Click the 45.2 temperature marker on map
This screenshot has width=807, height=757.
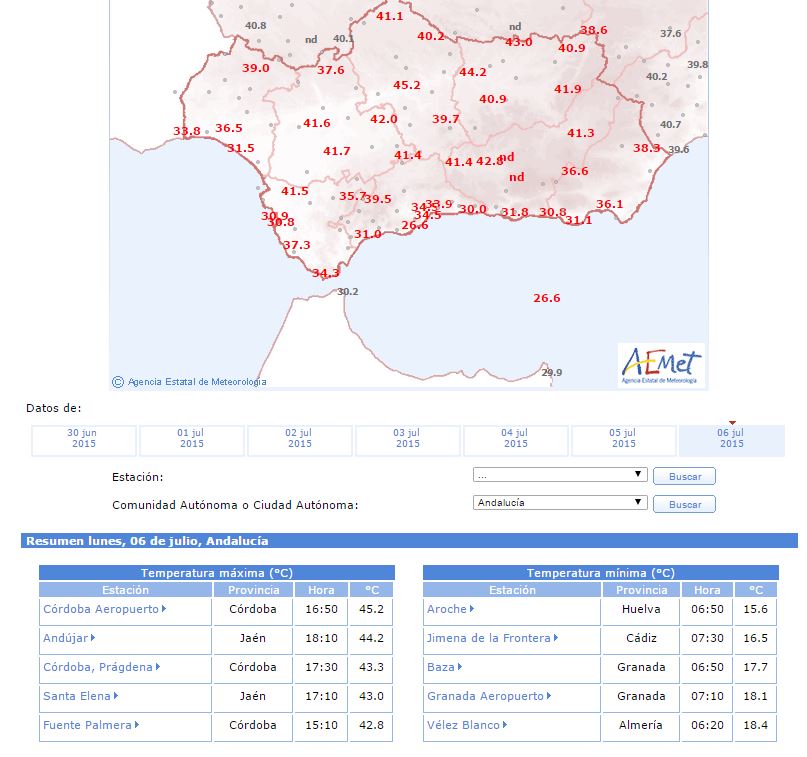(407, 85)
